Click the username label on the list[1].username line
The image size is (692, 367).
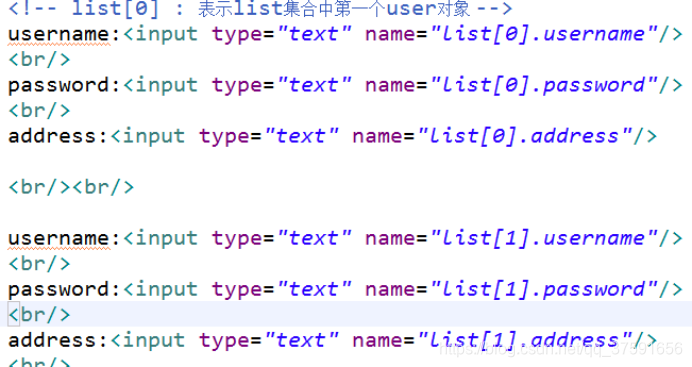[59, 239]
